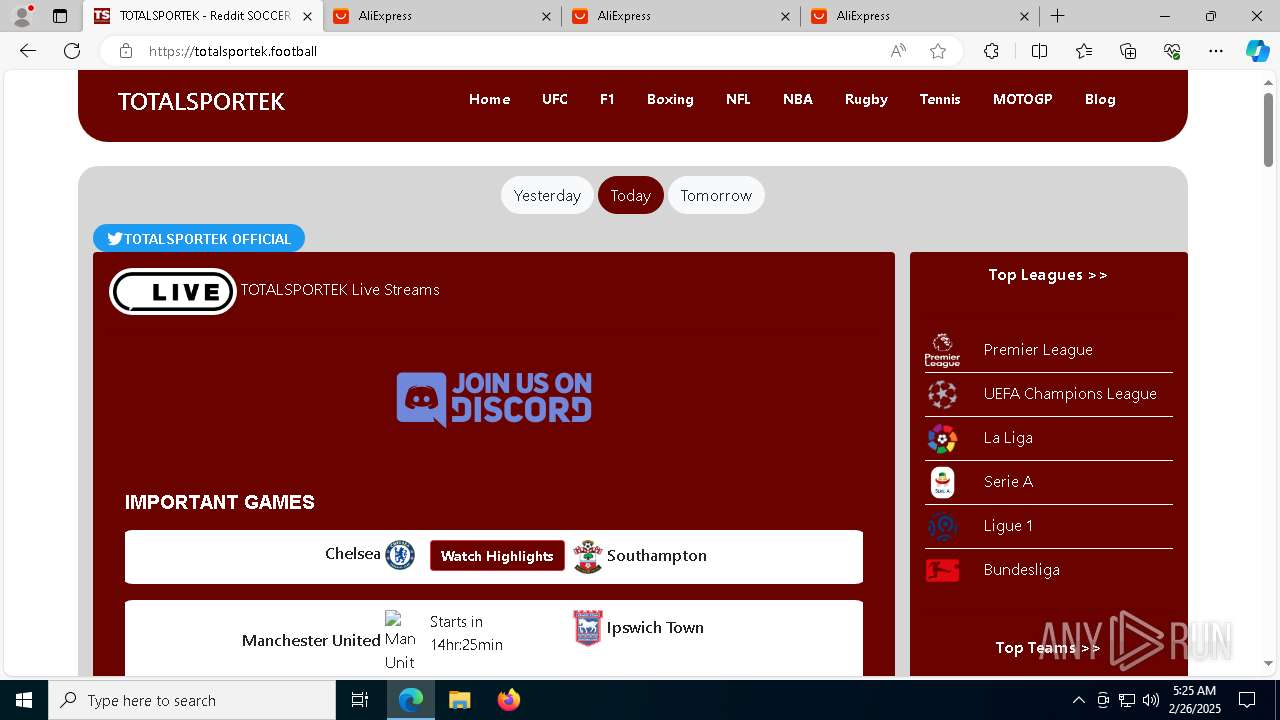Image resolution: width=1280 pixels, height=720 pixels.
Task: Open profile avatar icon
Action: click(22, 16)
